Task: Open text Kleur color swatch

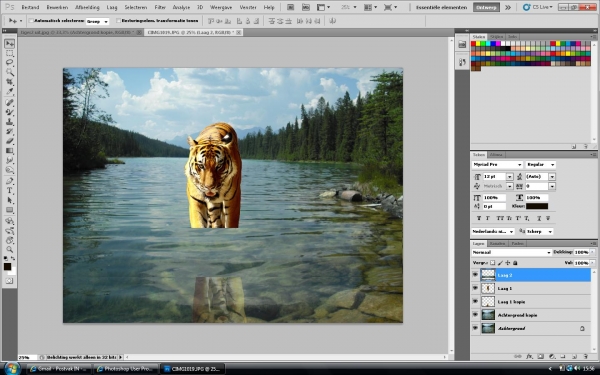Action: 537,206
